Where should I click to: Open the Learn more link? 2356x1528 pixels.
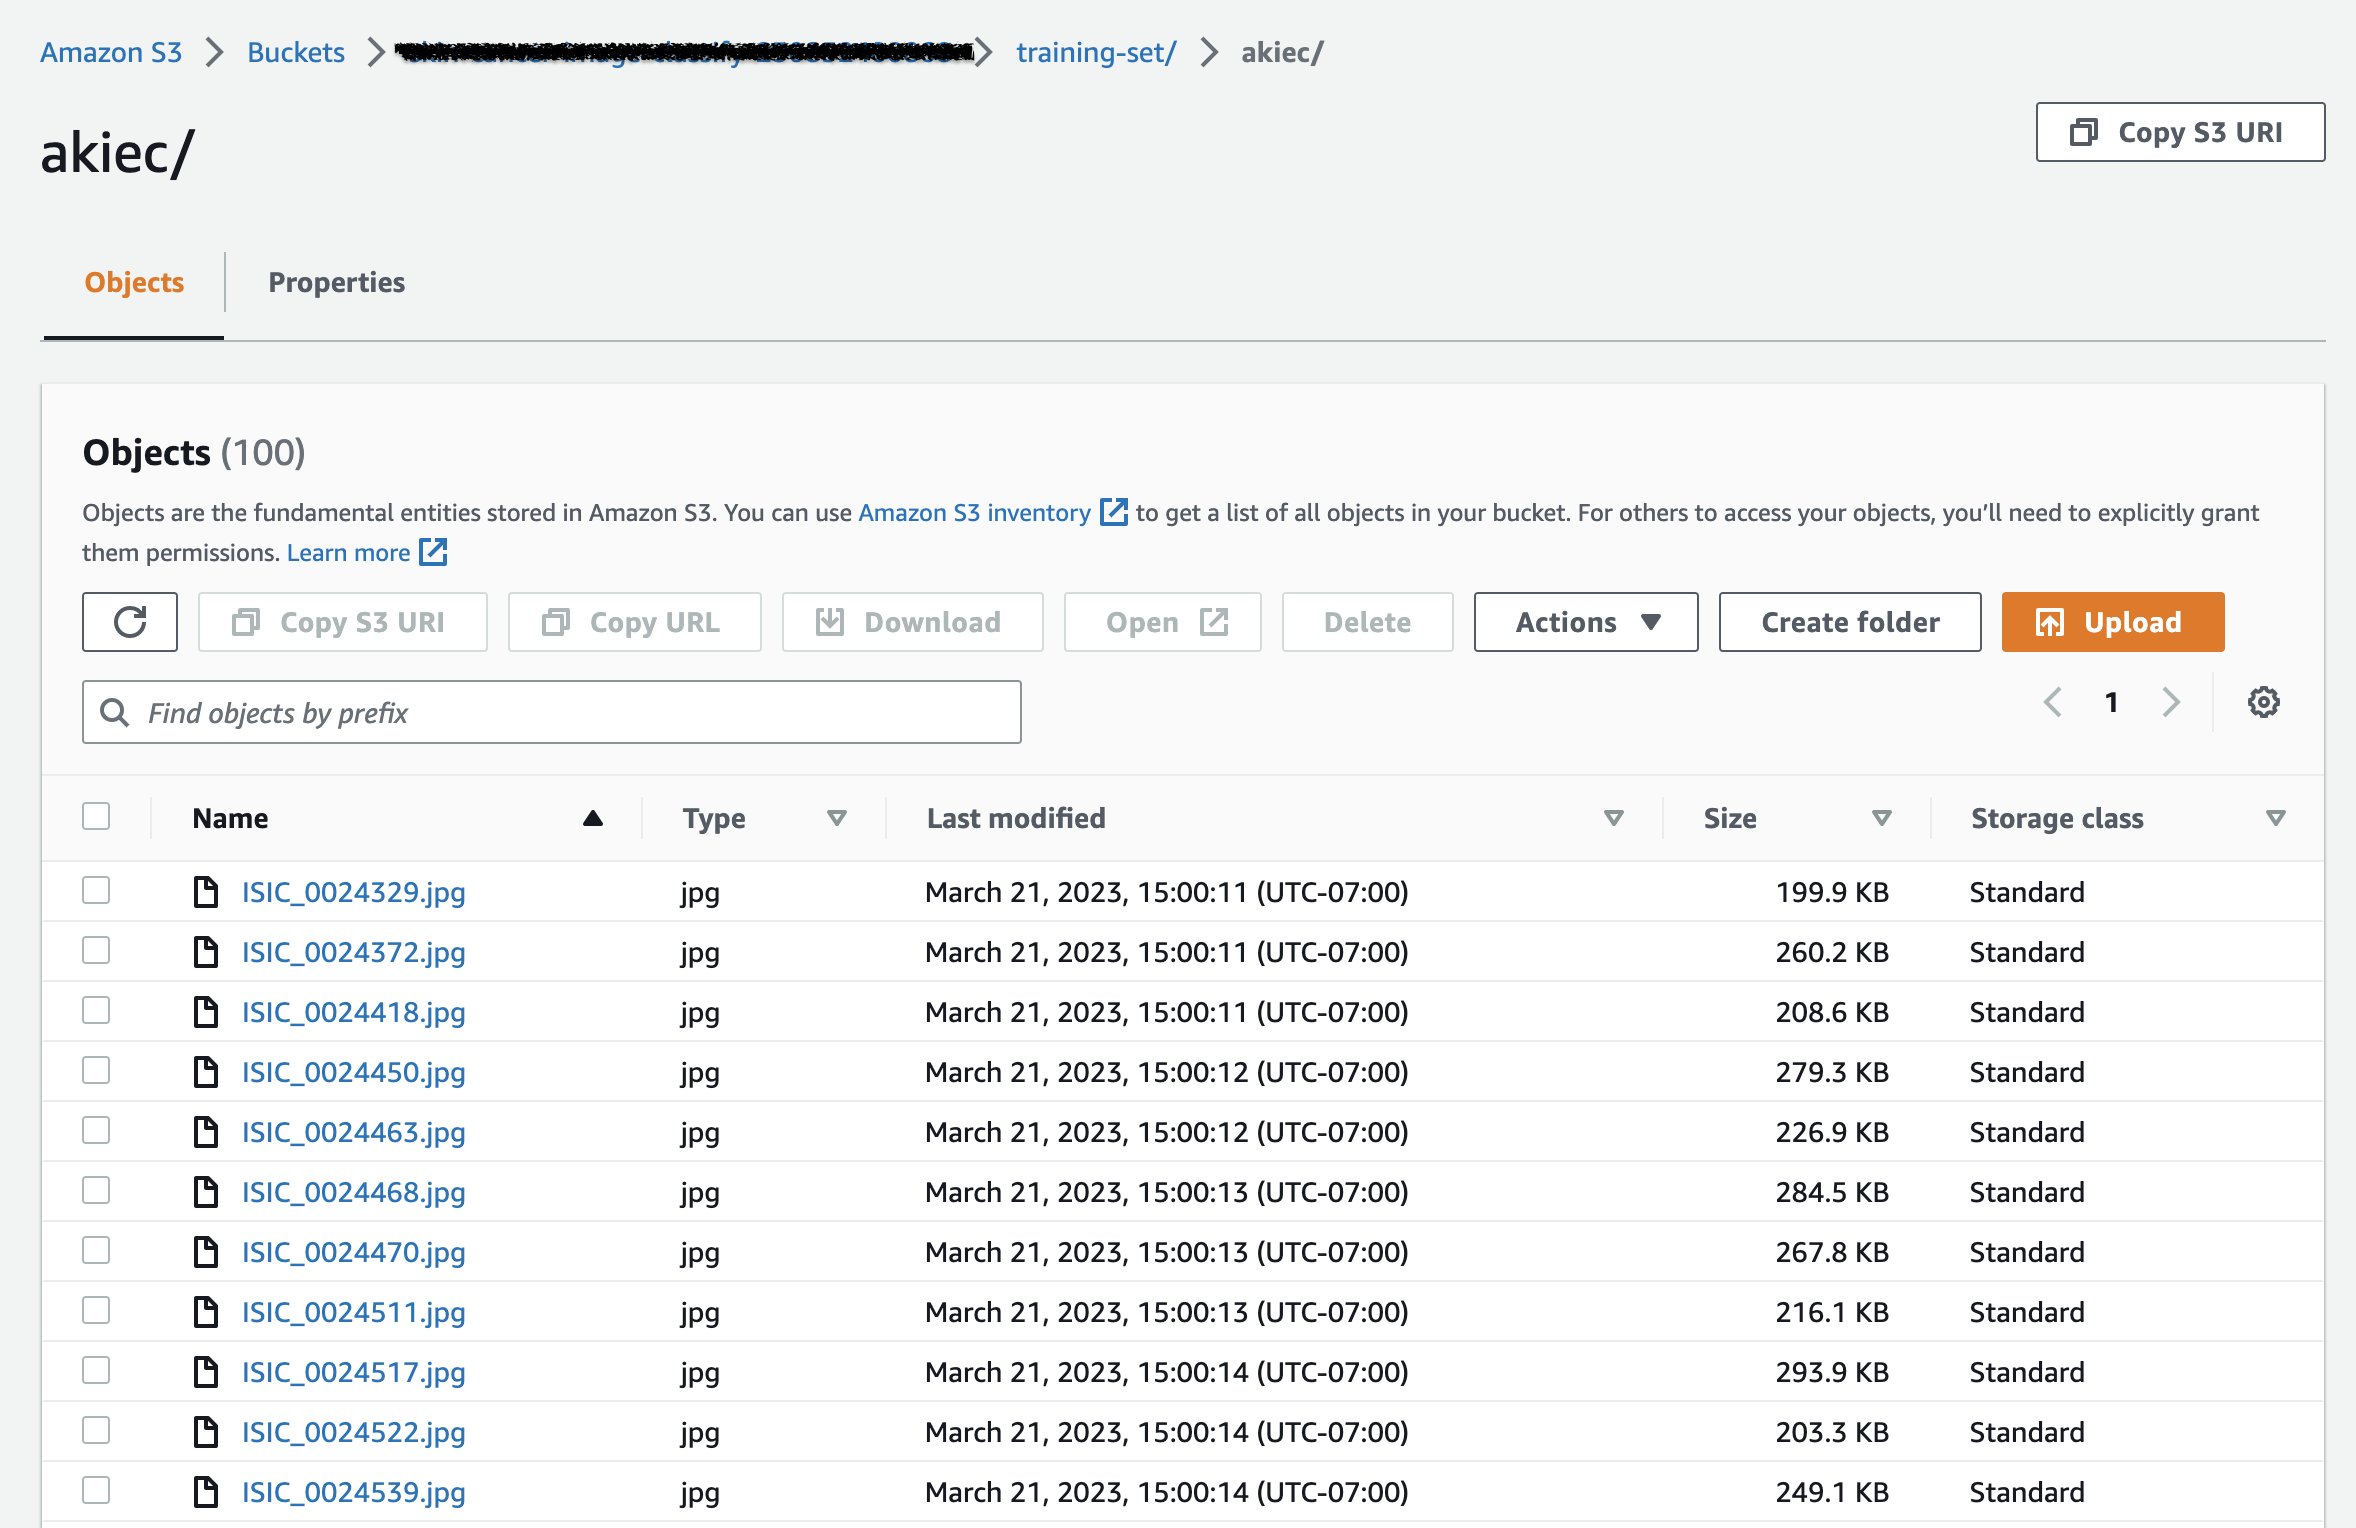click(x=348, y=552)
